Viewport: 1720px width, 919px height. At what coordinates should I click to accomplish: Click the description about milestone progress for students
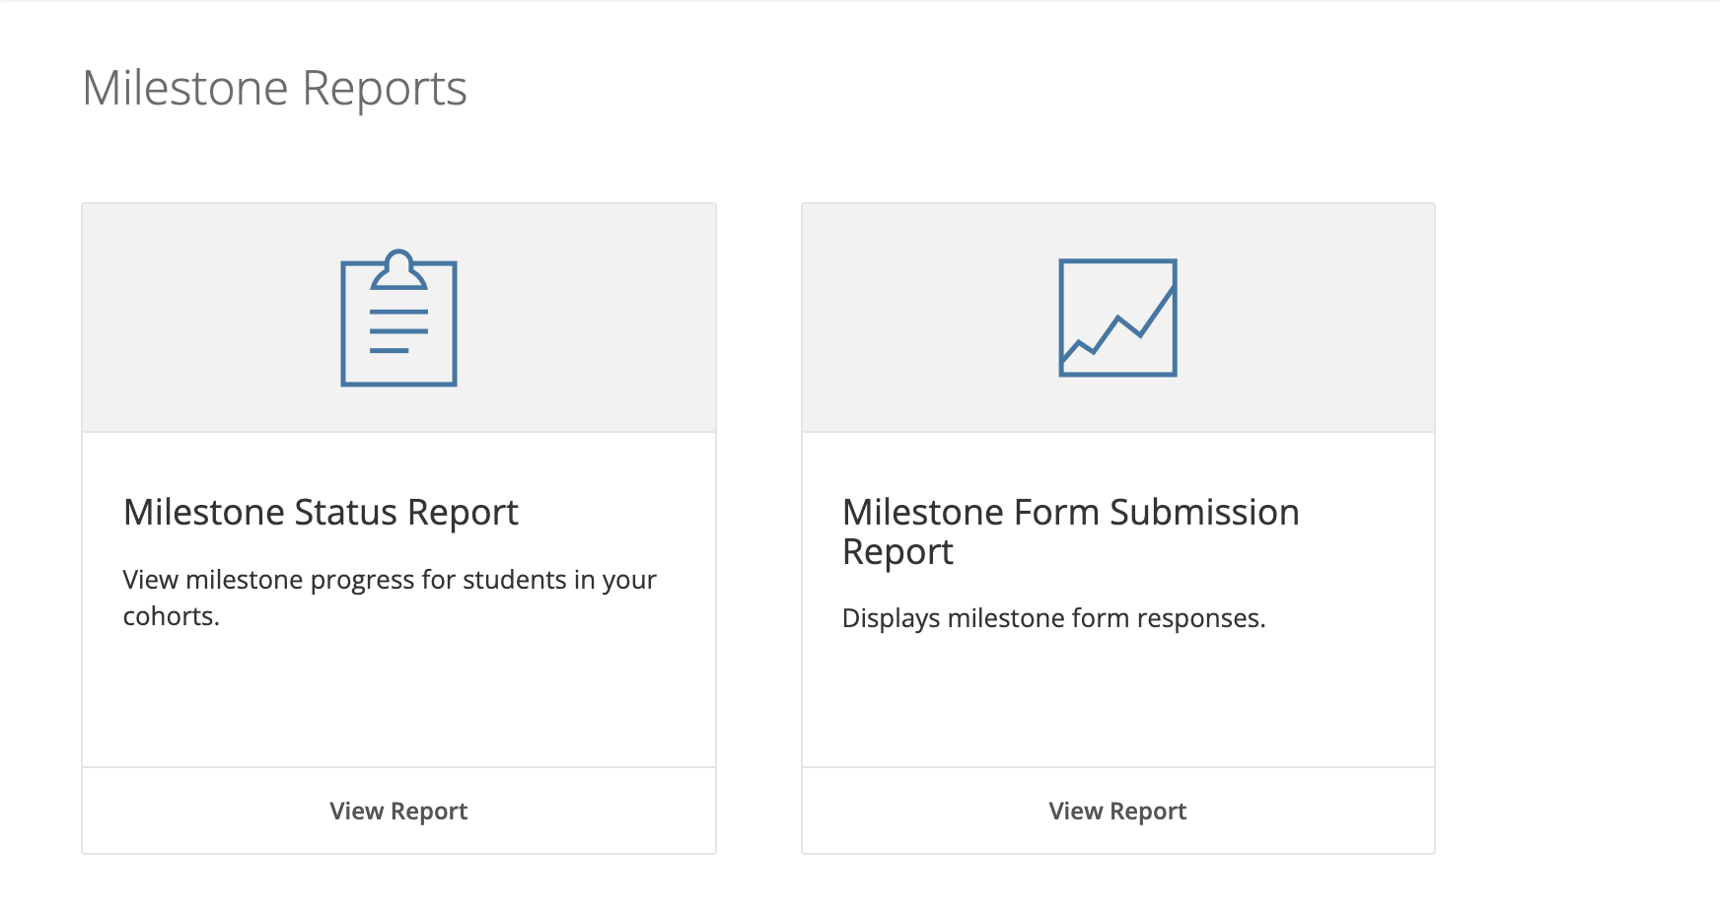388,597
